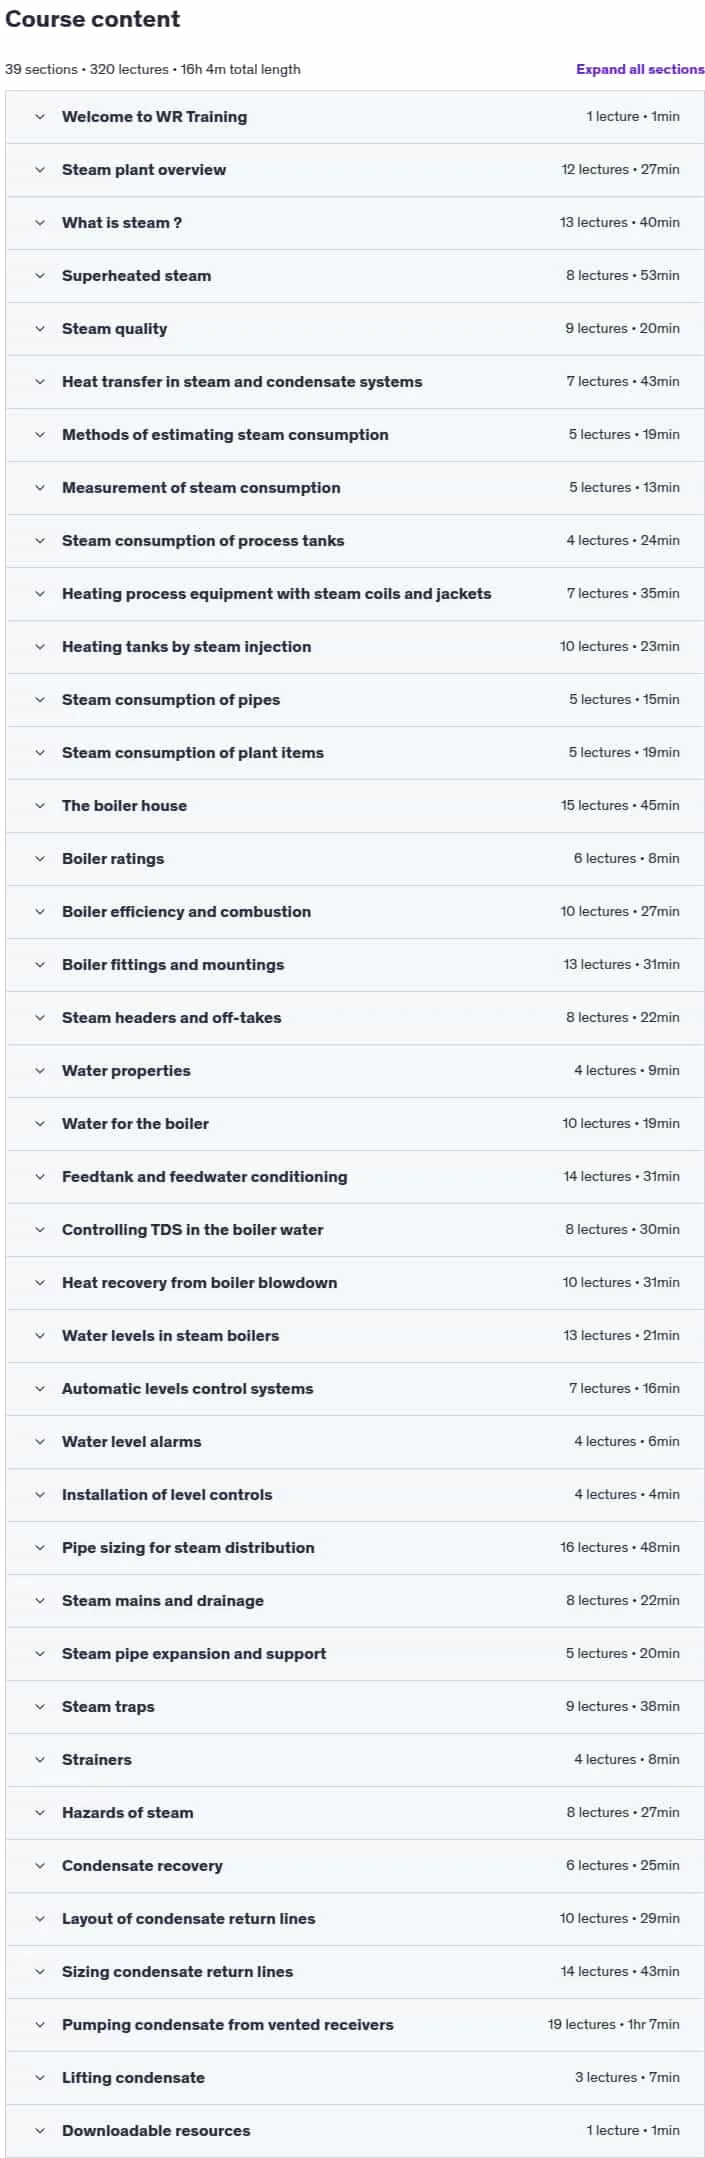705x2158 pixels.
Task: Click the Water level alarms chevron icon
Action: (x=40, y=1442)
